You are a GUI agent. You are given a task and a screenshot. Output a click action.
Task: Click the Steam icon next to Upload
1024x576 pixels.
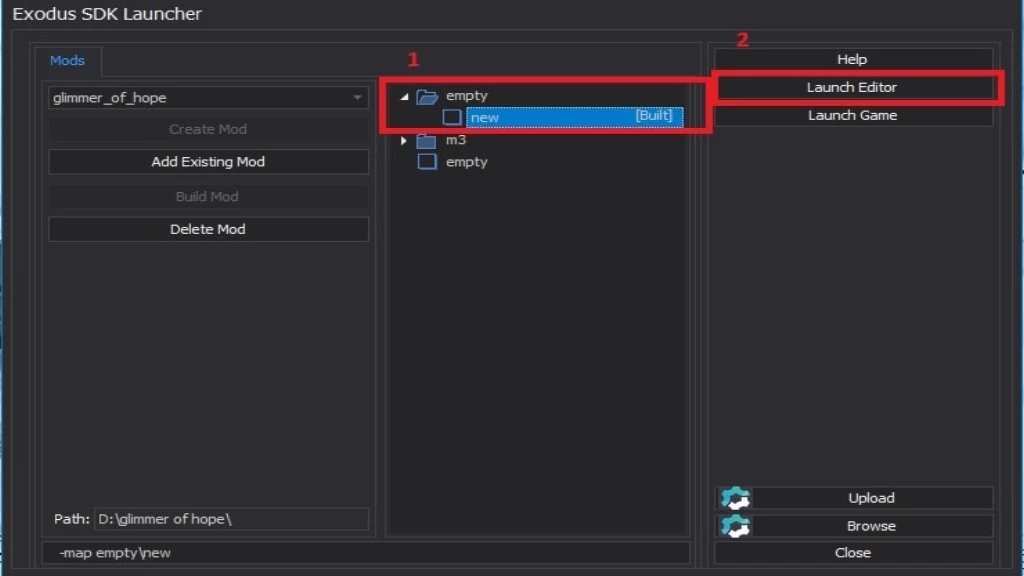pos(735,498)
